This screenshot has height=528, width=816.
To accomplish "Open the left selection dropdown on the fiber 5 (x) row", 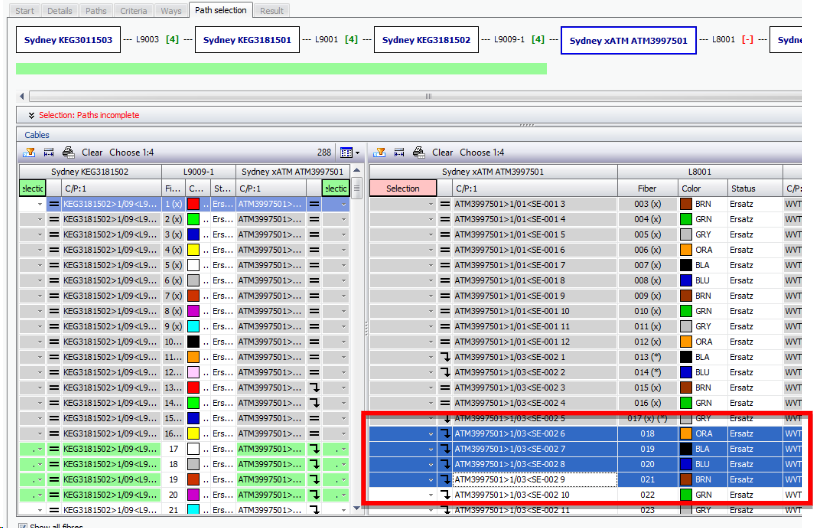I will pos(40,265).
